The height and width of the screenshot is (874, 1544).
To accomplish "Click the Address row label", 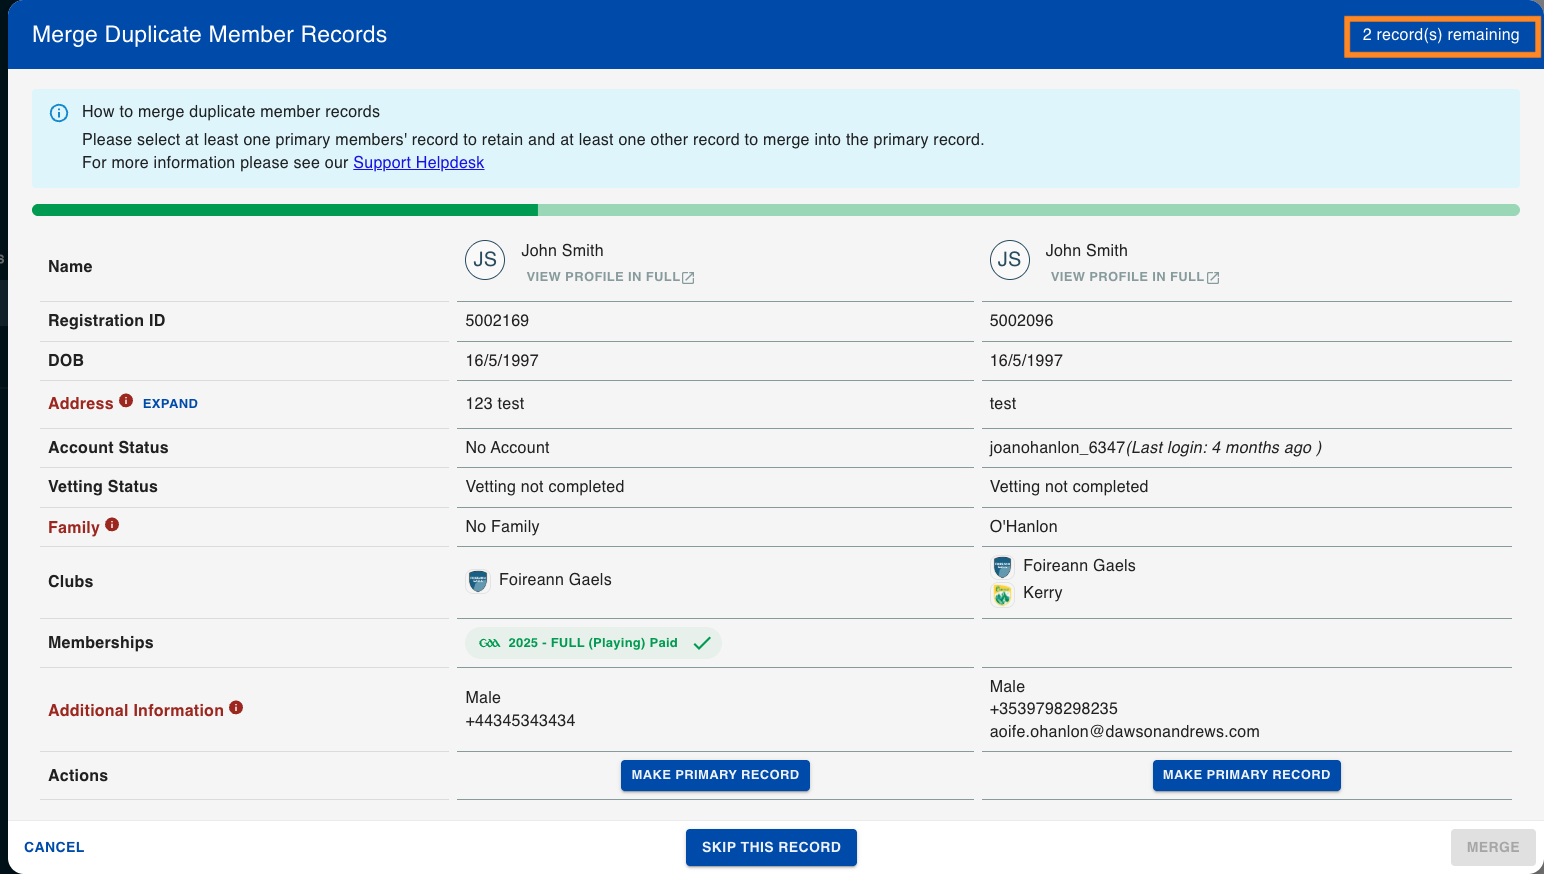I will [x=81, y=404].
